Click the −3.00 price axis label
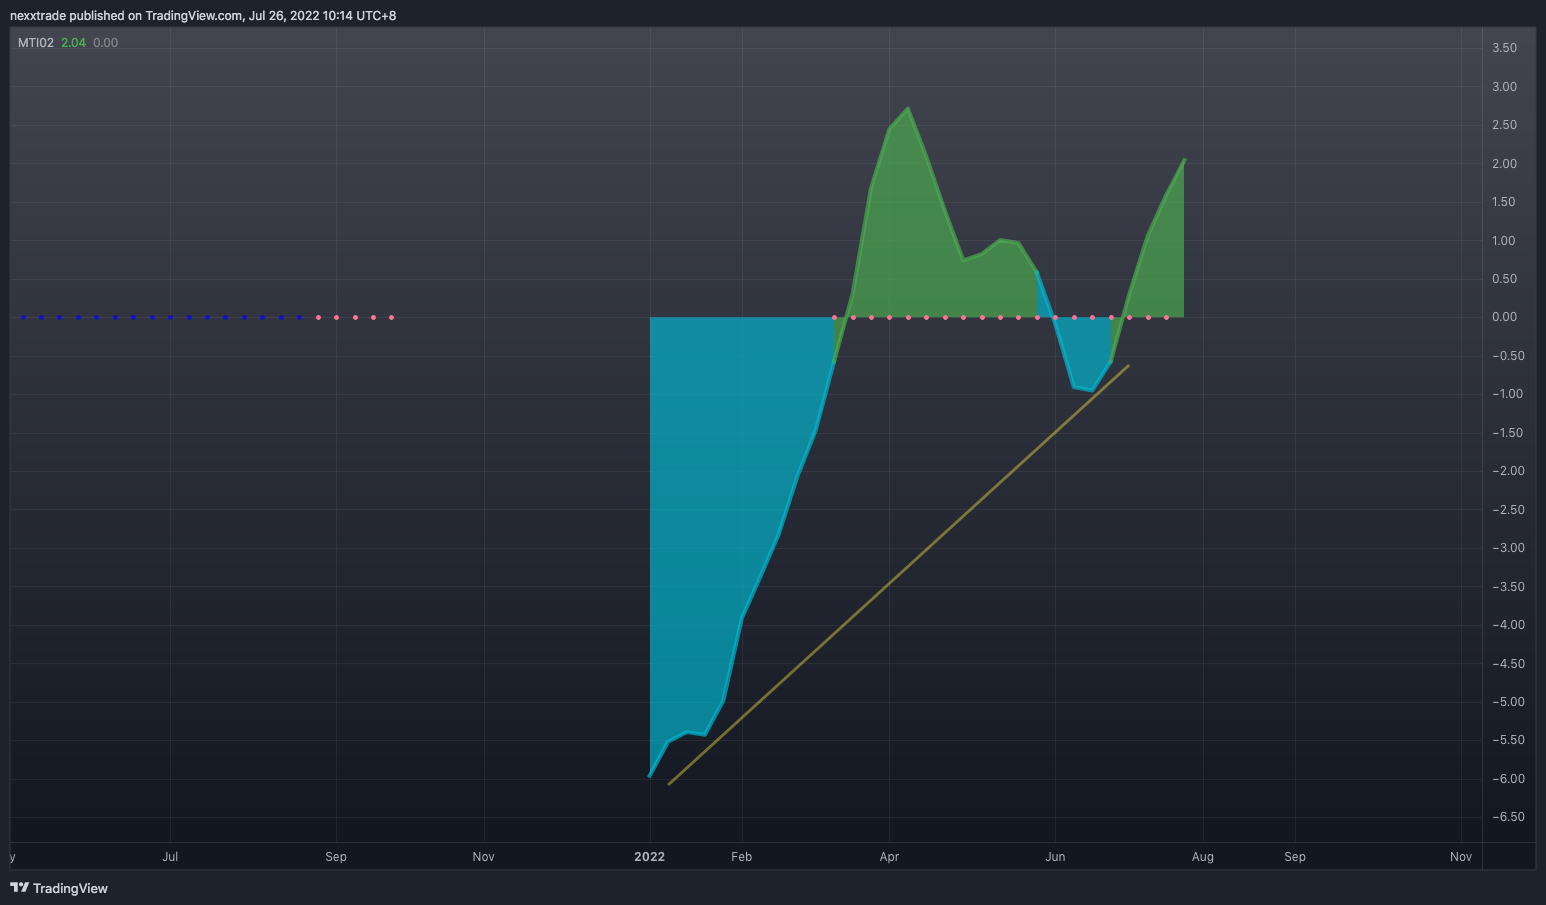Viewport: 1546px width, 905px height. coord(1508,548)
